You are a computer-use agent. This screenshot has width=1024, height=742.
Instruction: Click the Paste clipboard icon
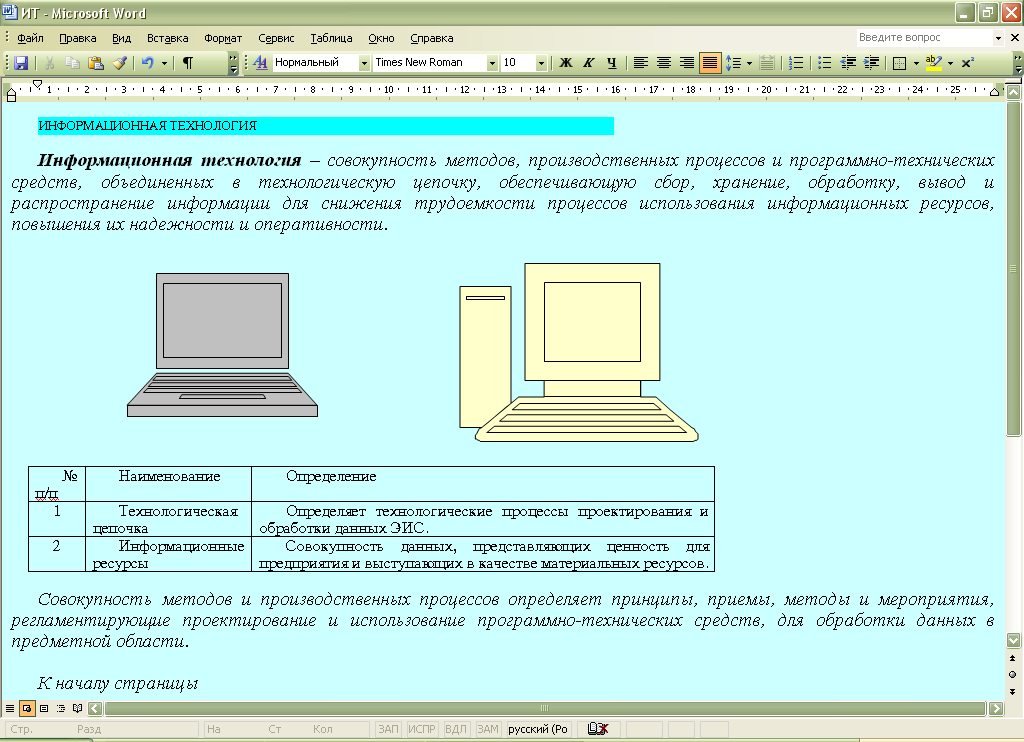(96, 63)
